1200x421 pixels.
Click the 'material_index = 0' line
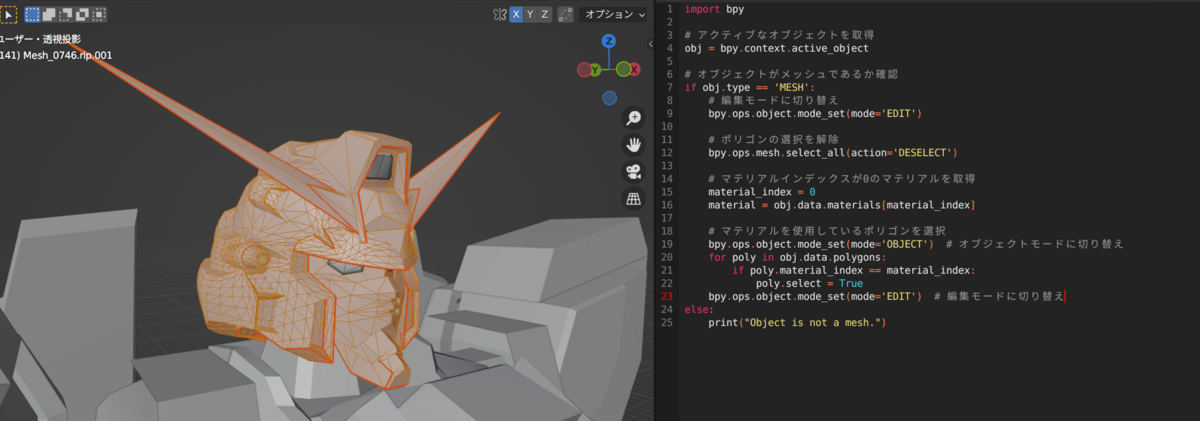[762, 191]
